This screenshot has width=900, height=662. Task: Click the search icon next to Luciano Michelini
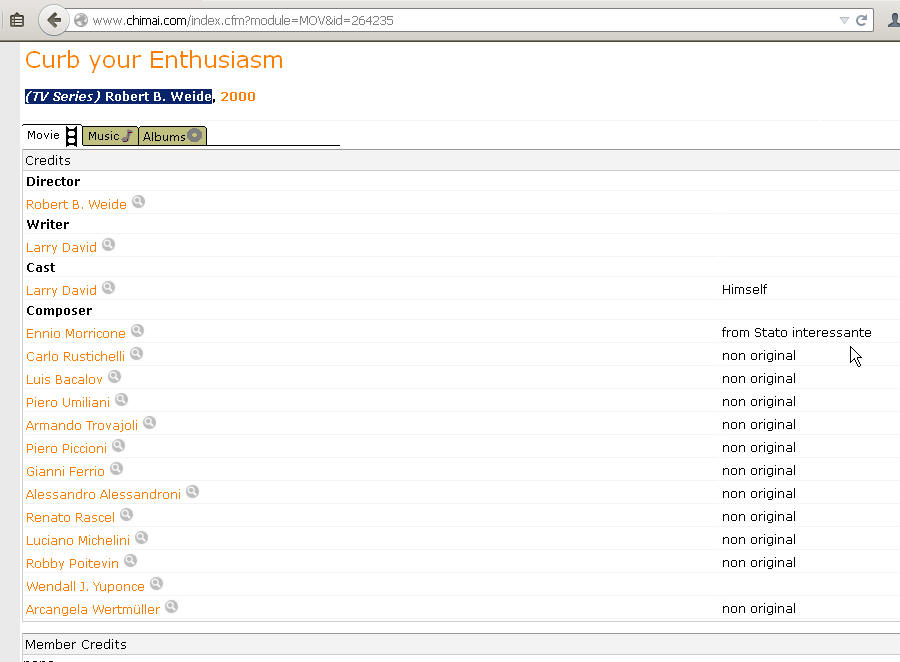tap(141, 538)
